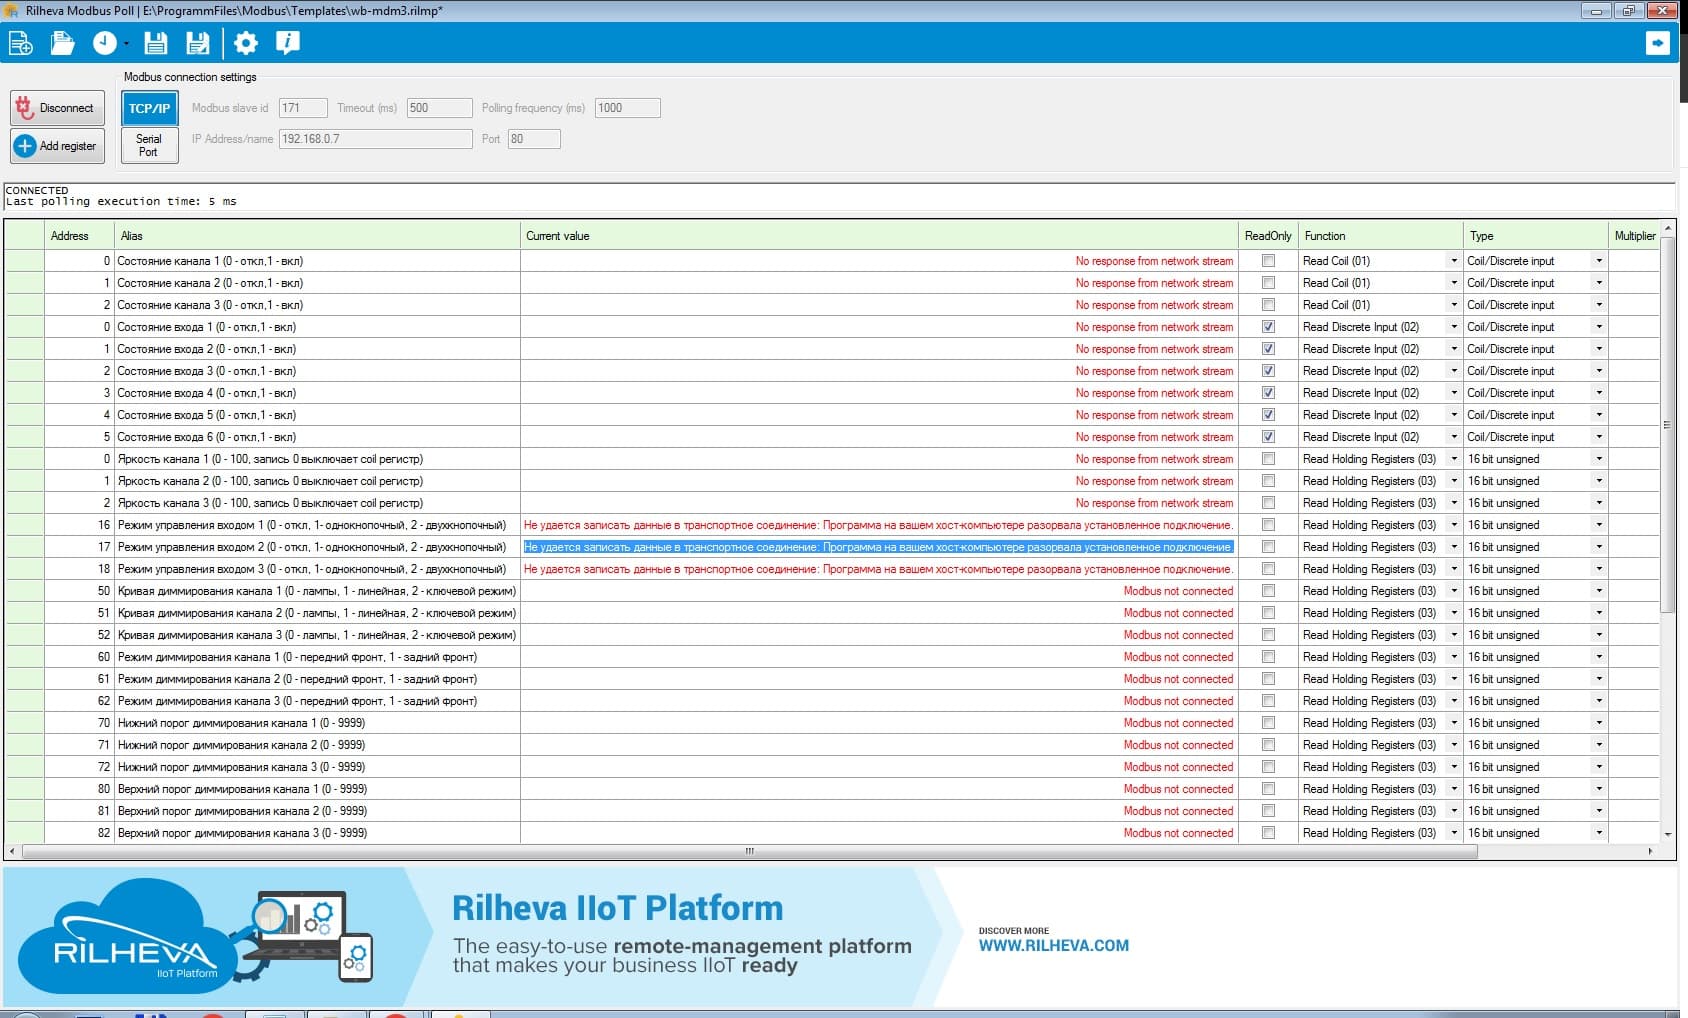Toggle ReadOnly for Состояние канала 2
The width and height of the screenshot is (1688, 1018).
click(1268, 283)
